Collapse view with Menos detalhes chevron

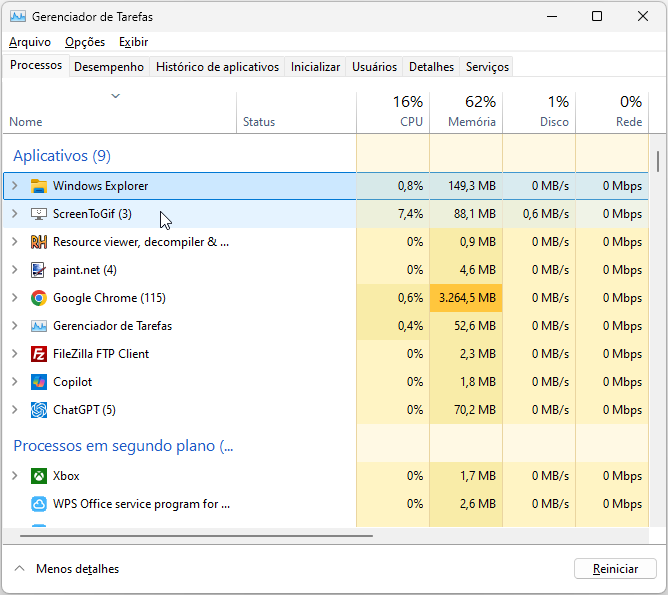coord(20,569)
